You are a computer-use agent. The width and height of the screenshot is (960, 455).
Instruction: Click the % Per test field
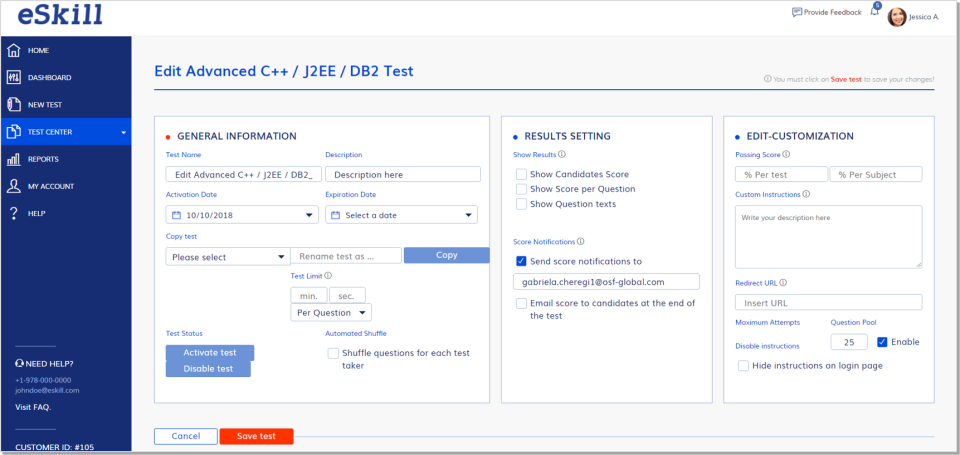(x=781, y=175)
